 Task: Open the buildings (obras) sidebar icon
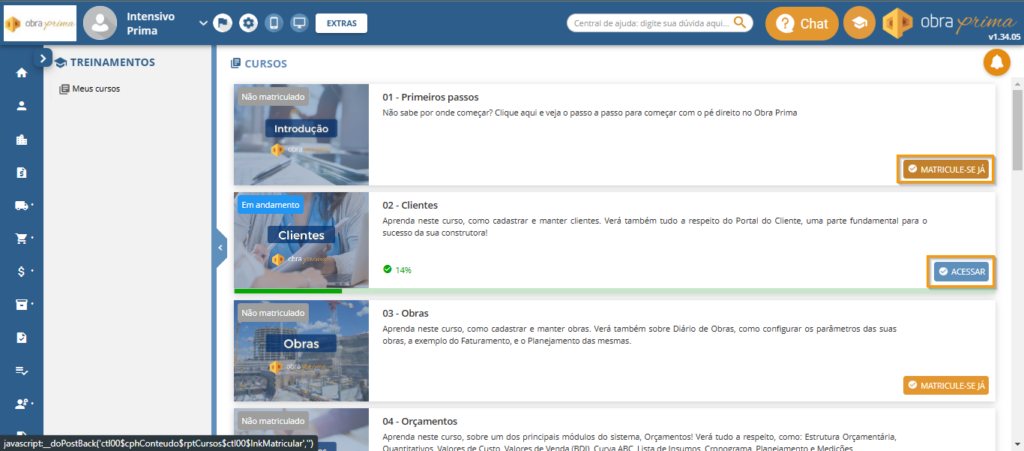pos(22,139)
